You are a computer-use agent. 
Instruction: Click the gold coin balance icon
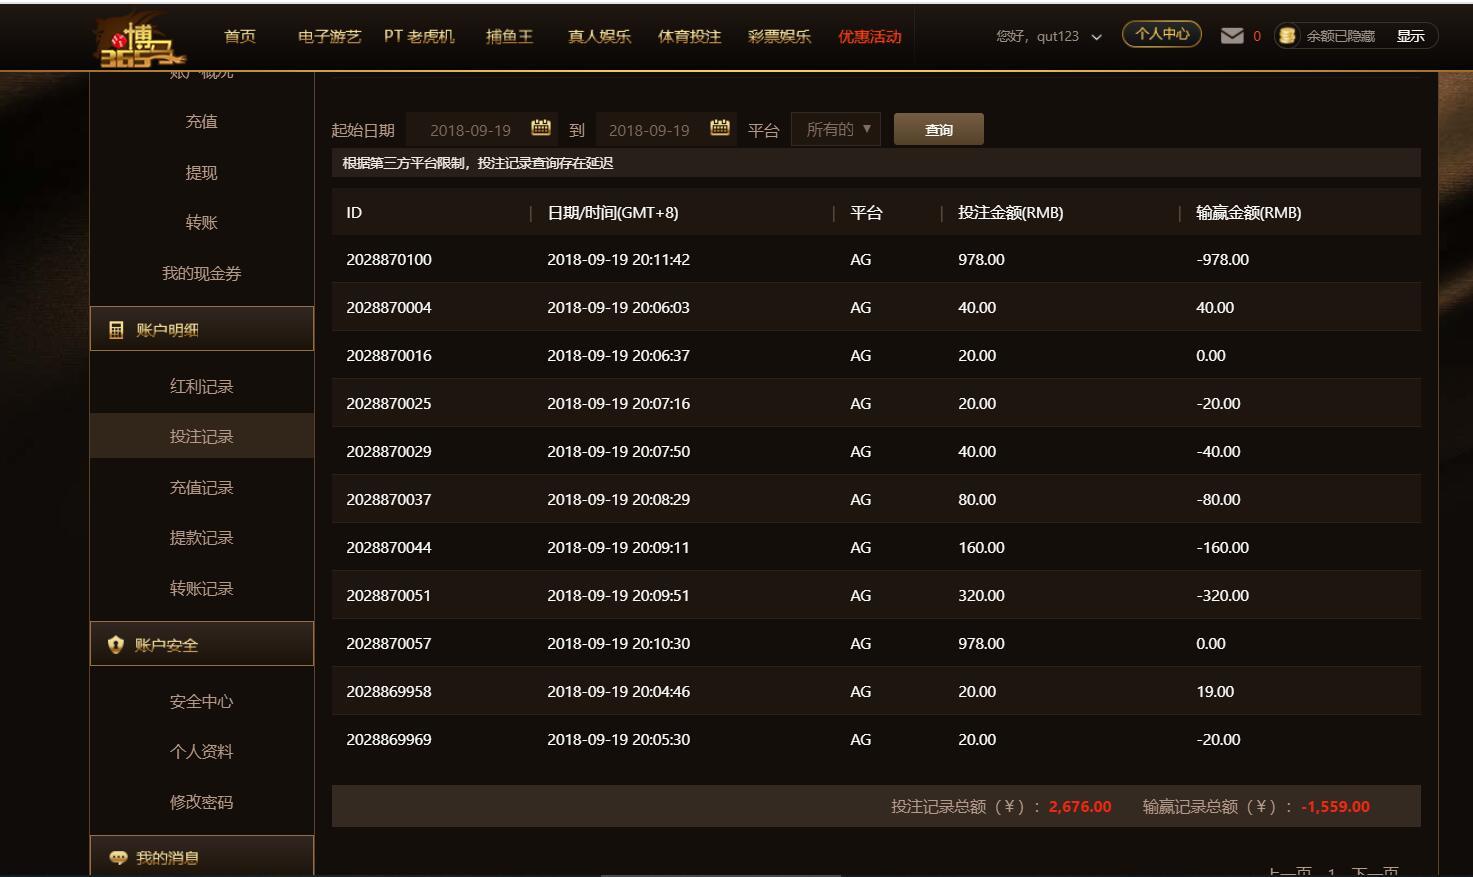1287,36
